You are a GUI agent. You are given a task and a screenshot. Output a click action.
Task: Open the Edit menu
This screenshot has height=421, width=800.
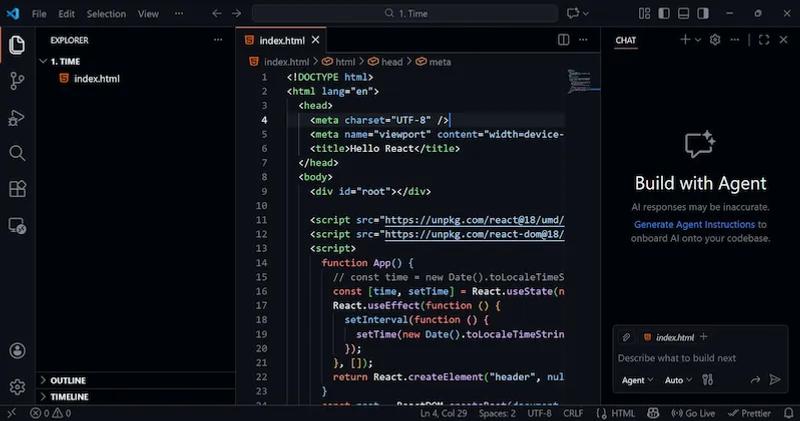point(66,14)
